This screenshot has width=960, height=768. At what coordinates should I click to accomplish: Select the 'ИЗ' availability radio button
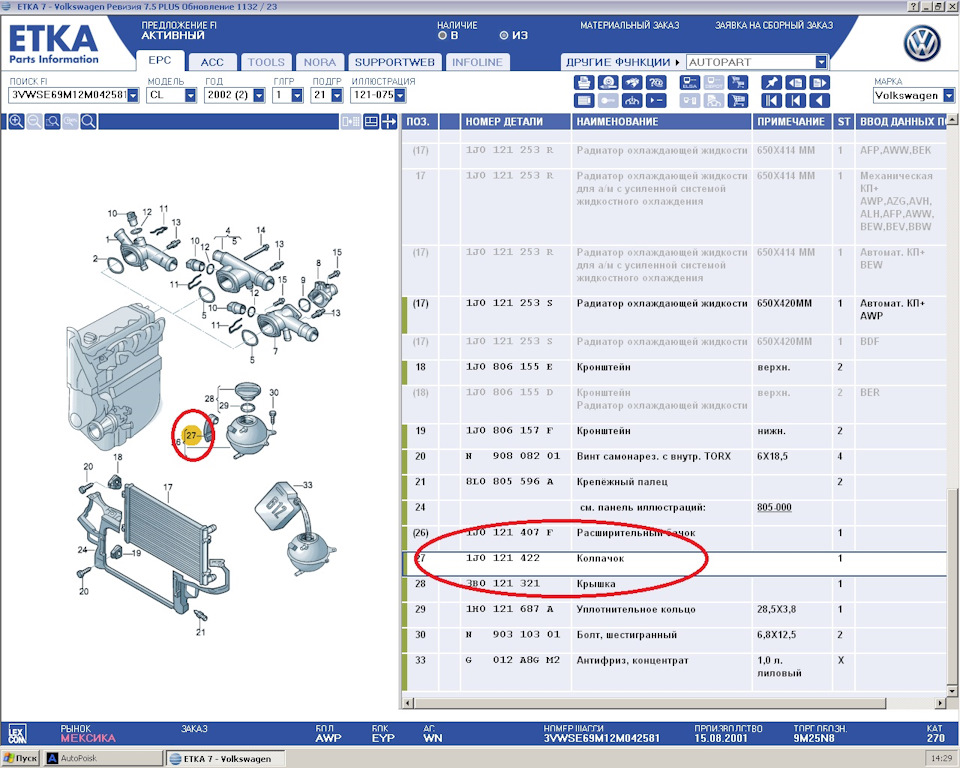(503, 36)
